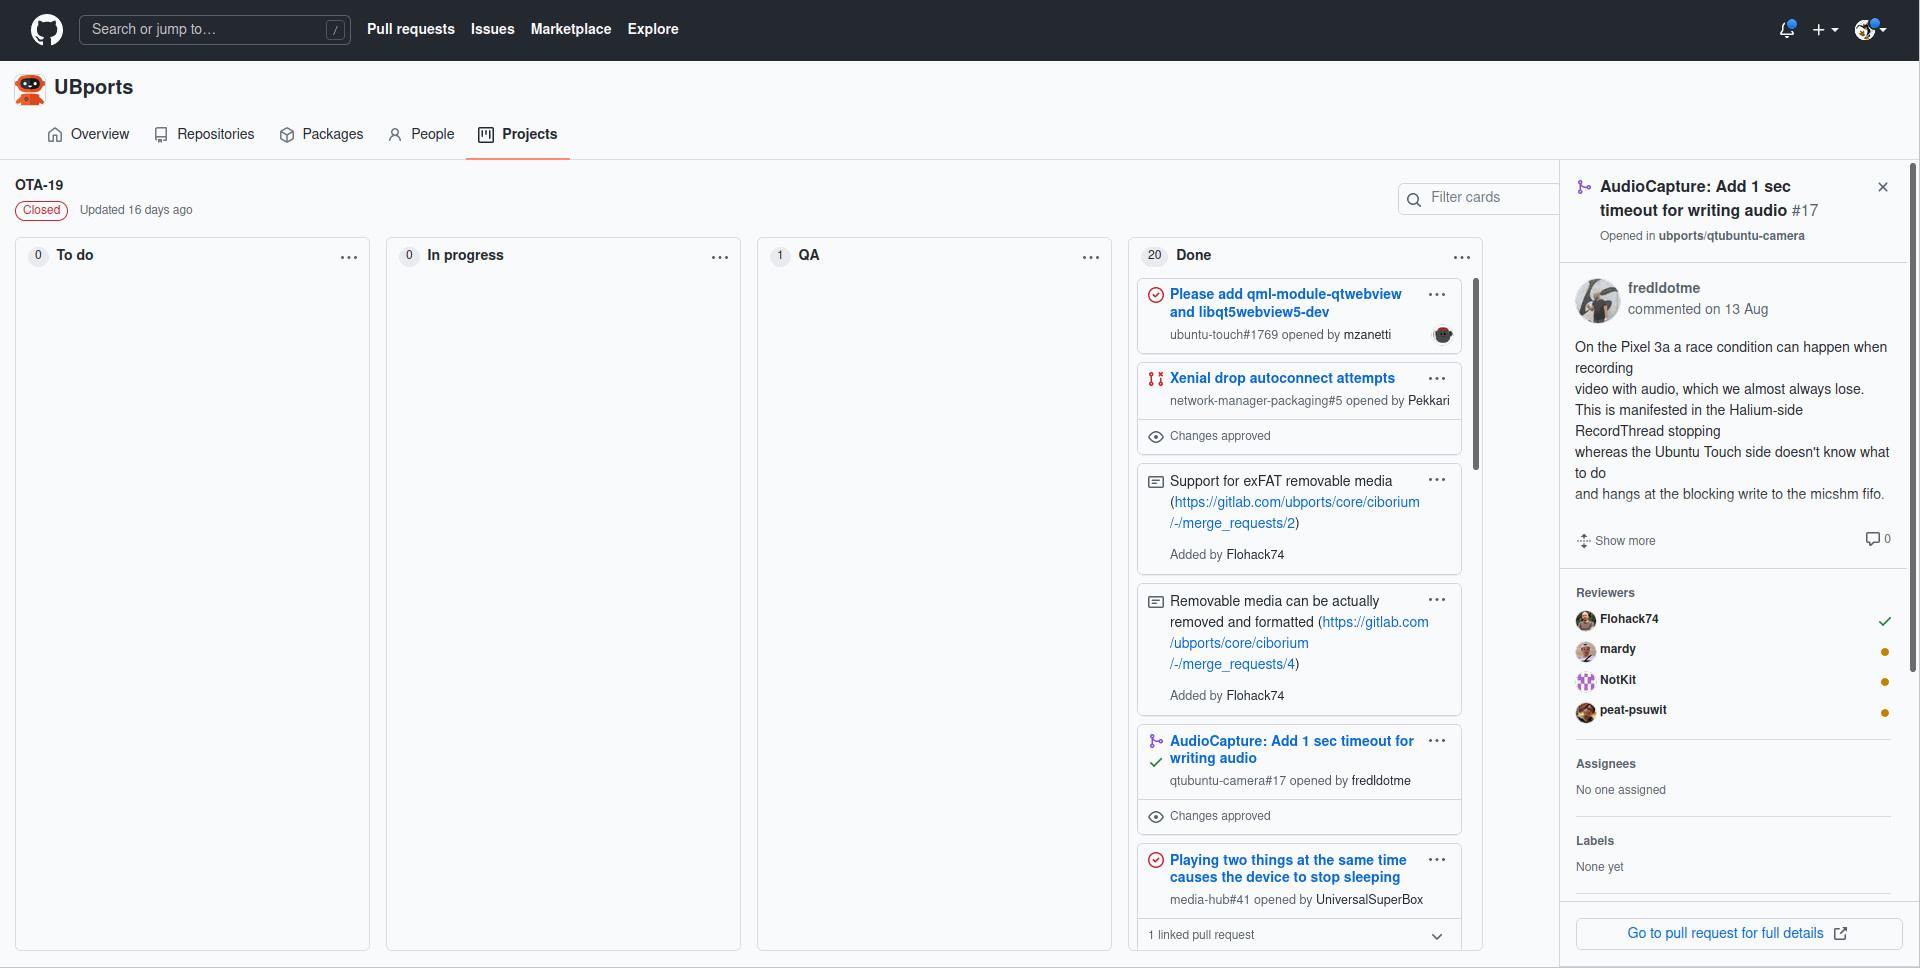This screenshot has height=968, width=1920.
Task: Expand the linked pull request section
Action: point(1437,936)
